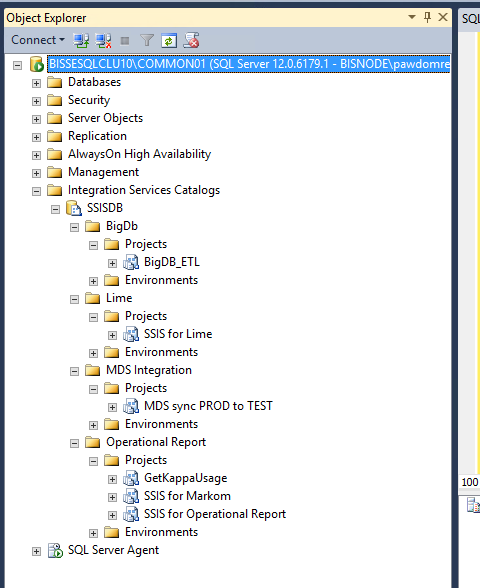480x588 pixels.
Task: Expand Environments under MDS Integration
Action: (x=93, y=425)
